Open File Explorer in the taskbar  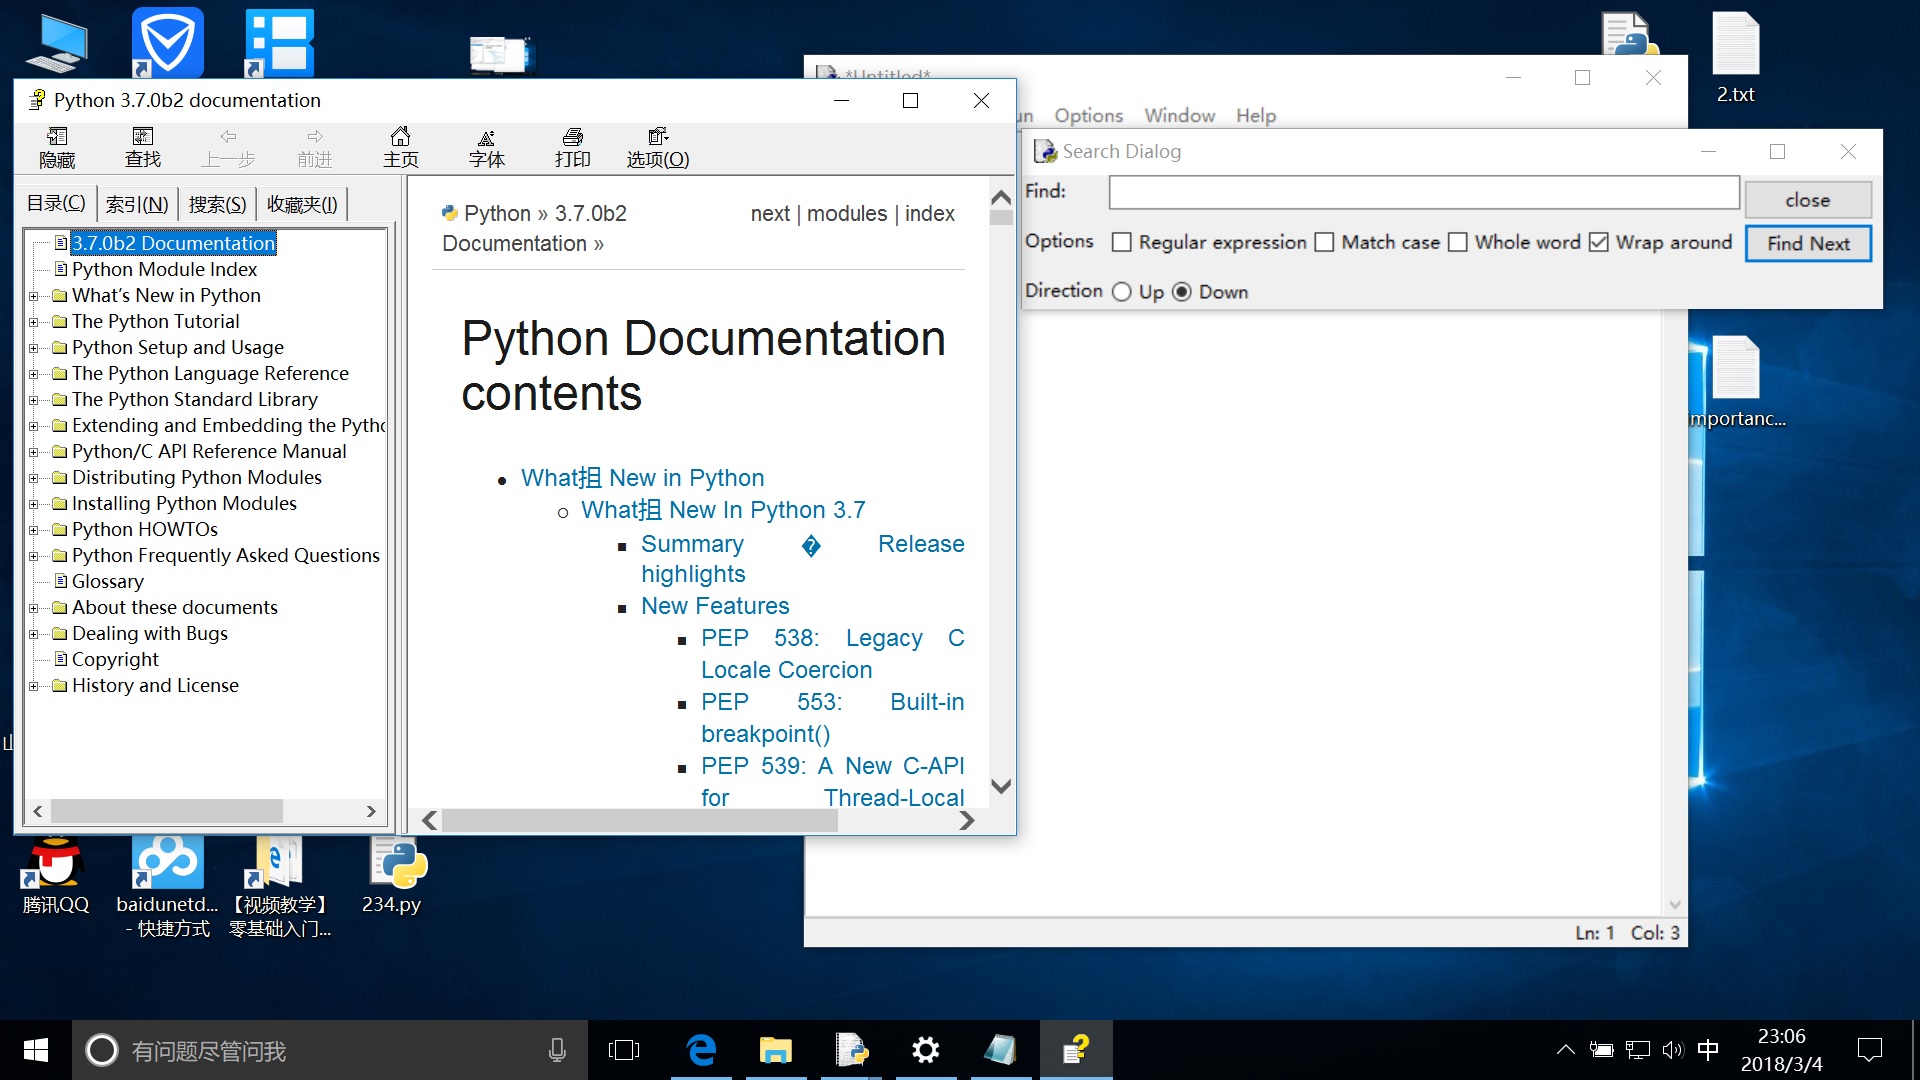pyautogui.click(x=775, y=1050)
